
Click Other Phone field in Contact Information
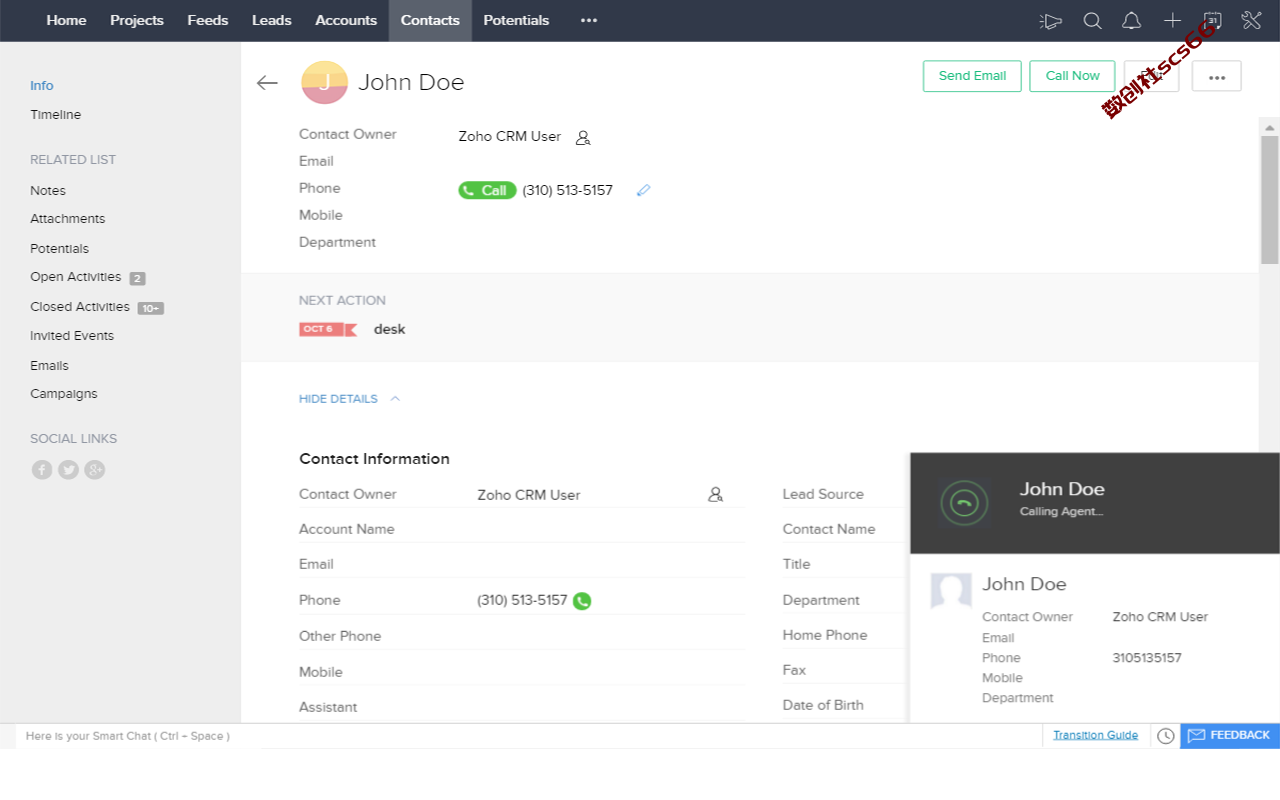(521, 636)
